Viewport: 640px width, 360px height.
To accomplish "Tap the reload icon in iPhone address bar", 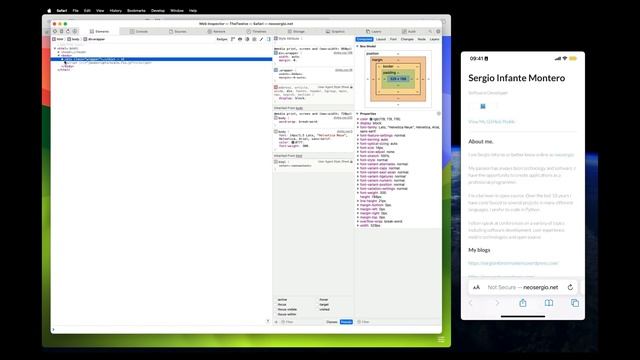I will click(x=570, y=287).
